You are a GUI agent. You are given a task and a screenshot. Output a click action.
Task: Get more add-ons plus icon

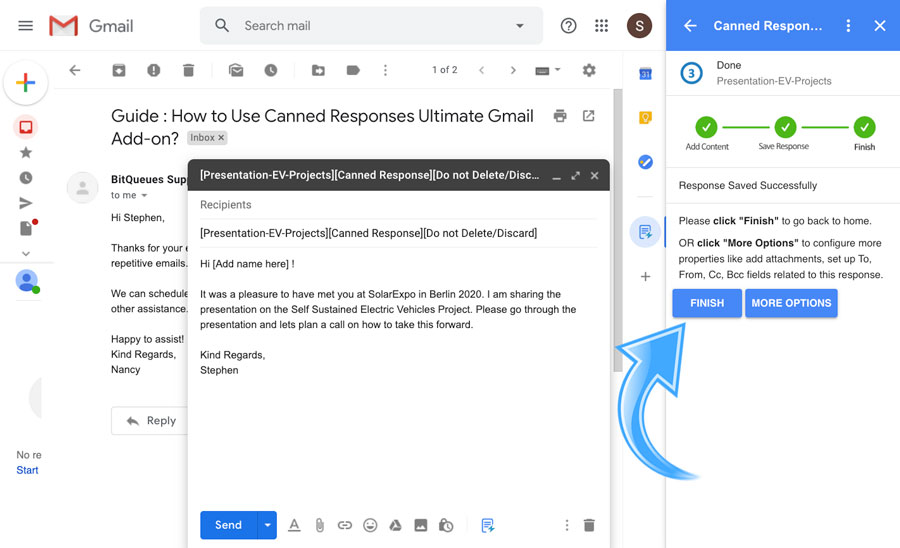pos(645,277)
